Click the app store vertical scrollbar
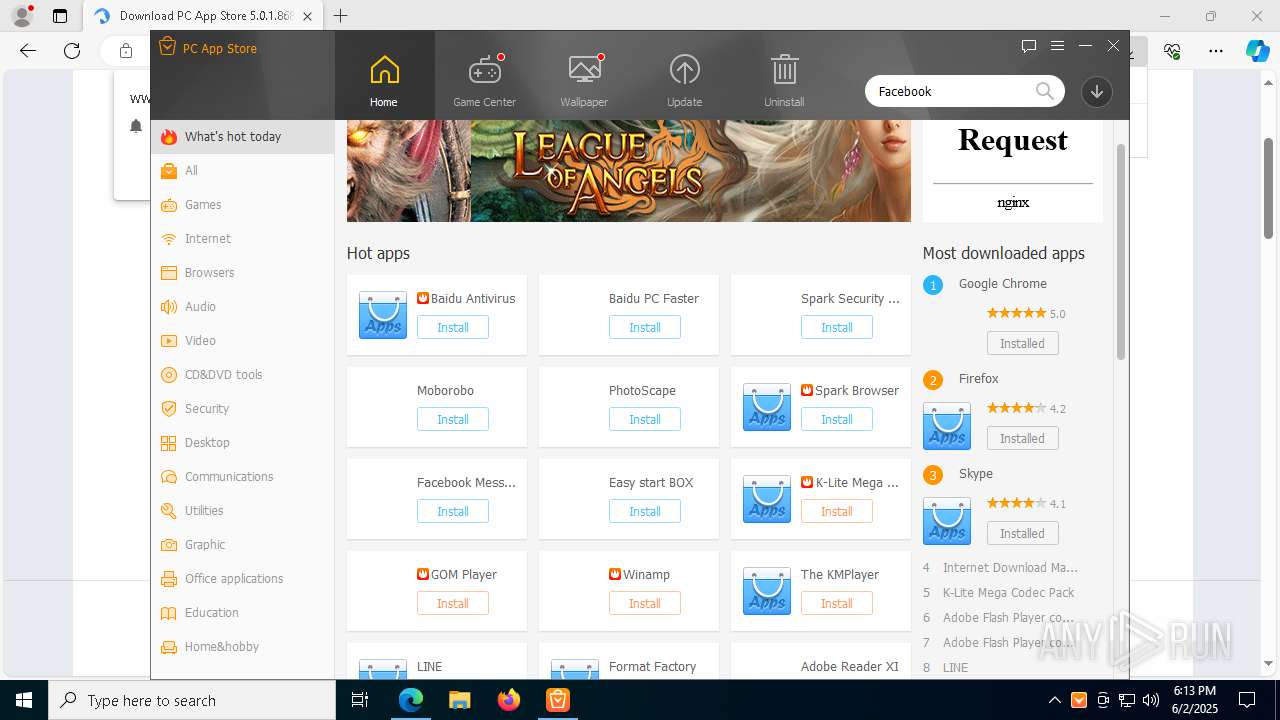1280x720 pixels. point(1121,251)
